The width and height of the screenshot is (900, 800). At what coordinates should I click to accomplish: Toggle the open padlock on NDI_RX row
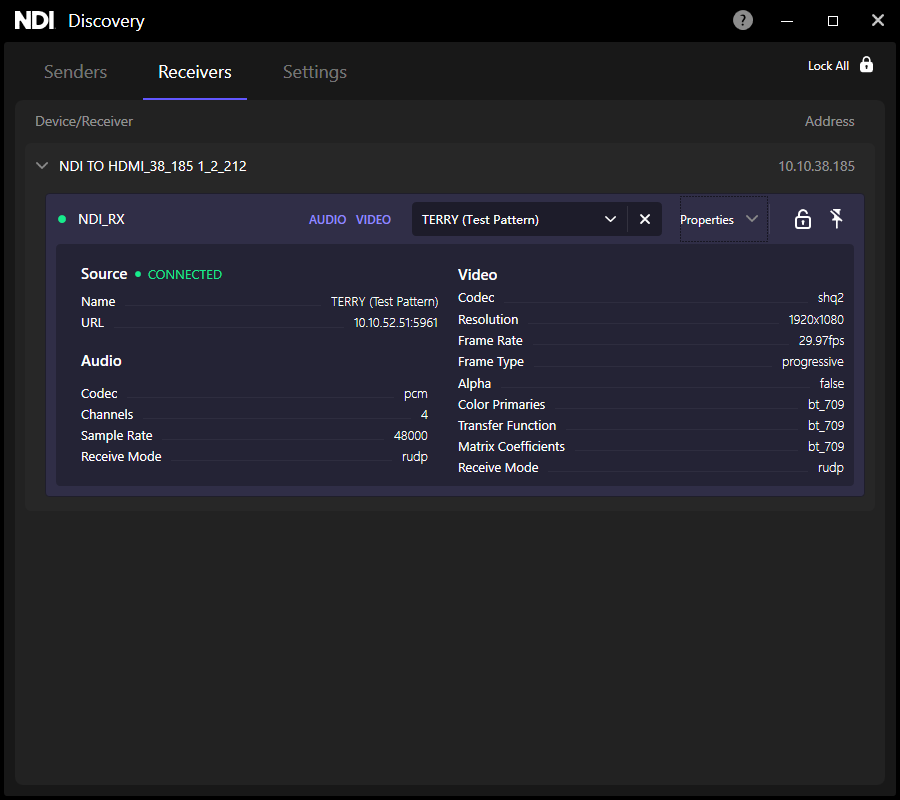click(802, 219)
